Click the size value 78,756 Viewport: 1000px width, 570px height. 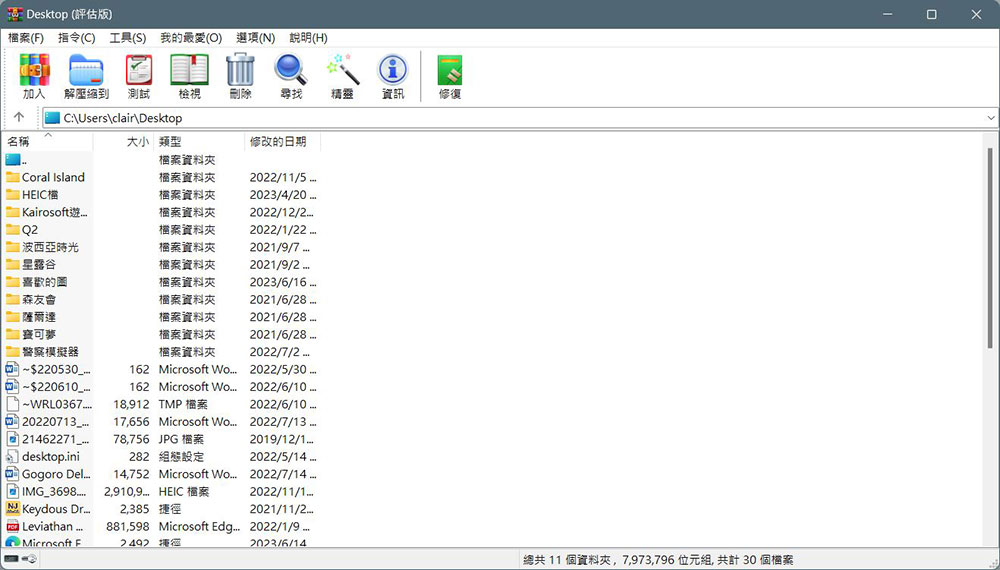131,439
